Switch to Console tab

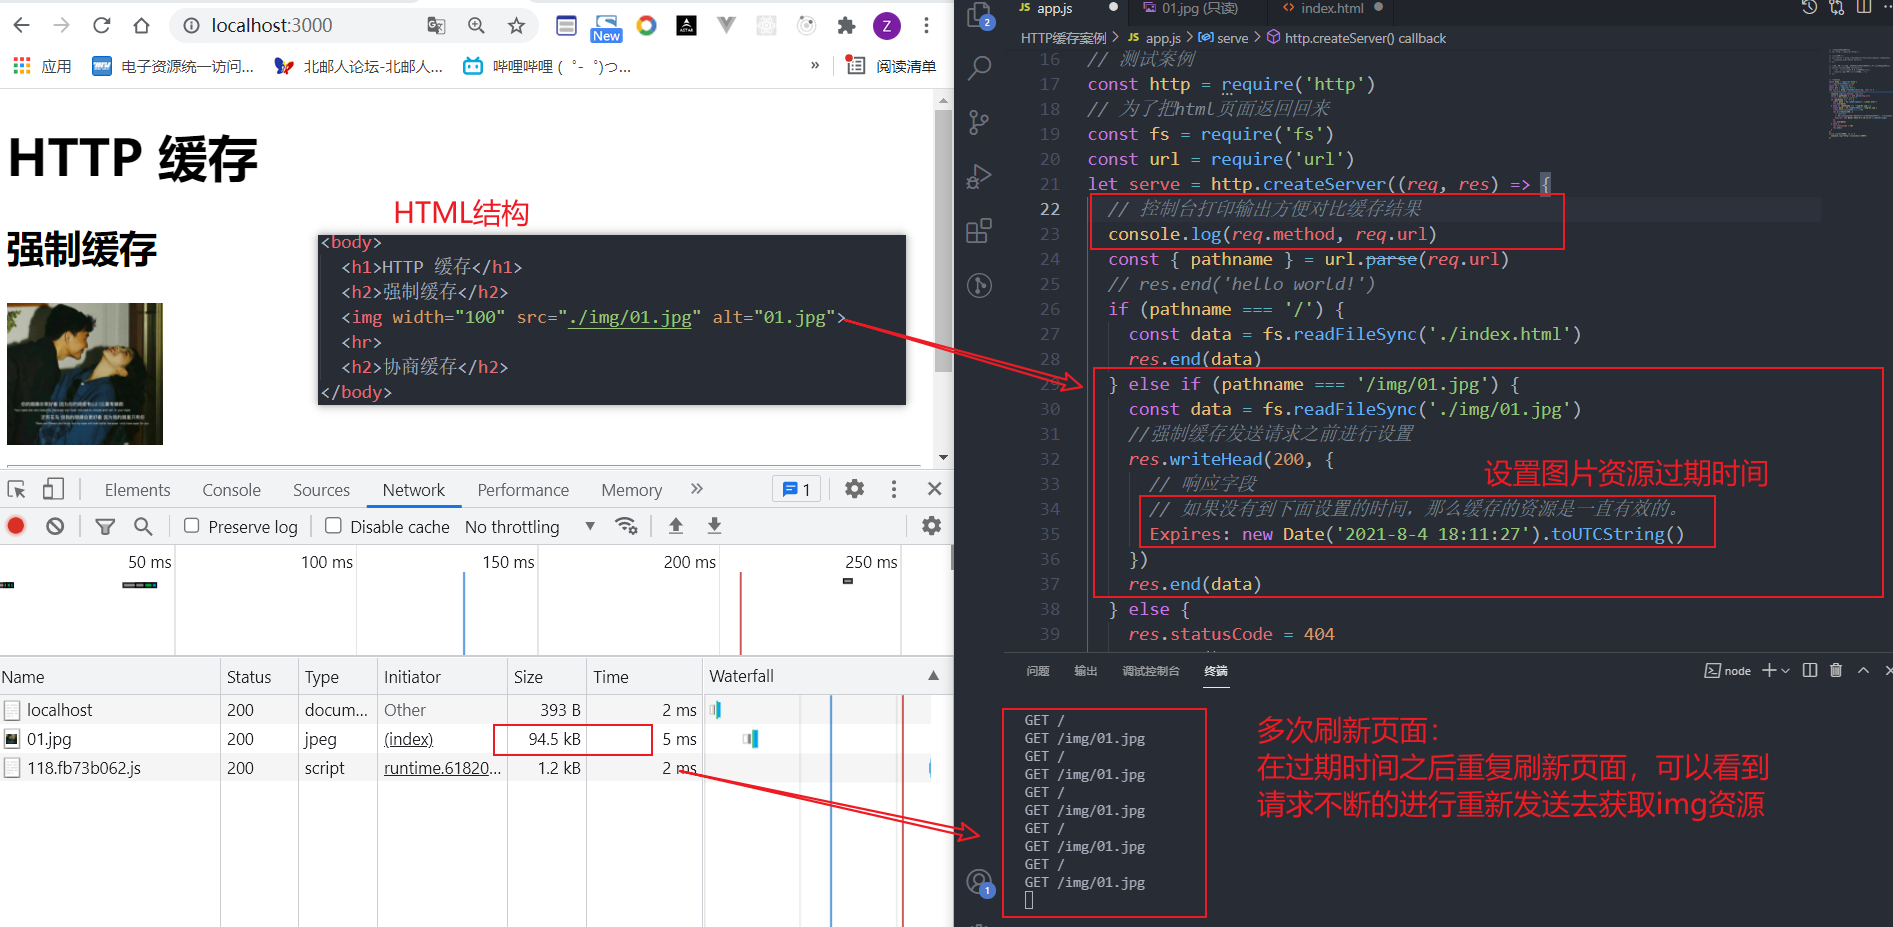pos(231,490)
